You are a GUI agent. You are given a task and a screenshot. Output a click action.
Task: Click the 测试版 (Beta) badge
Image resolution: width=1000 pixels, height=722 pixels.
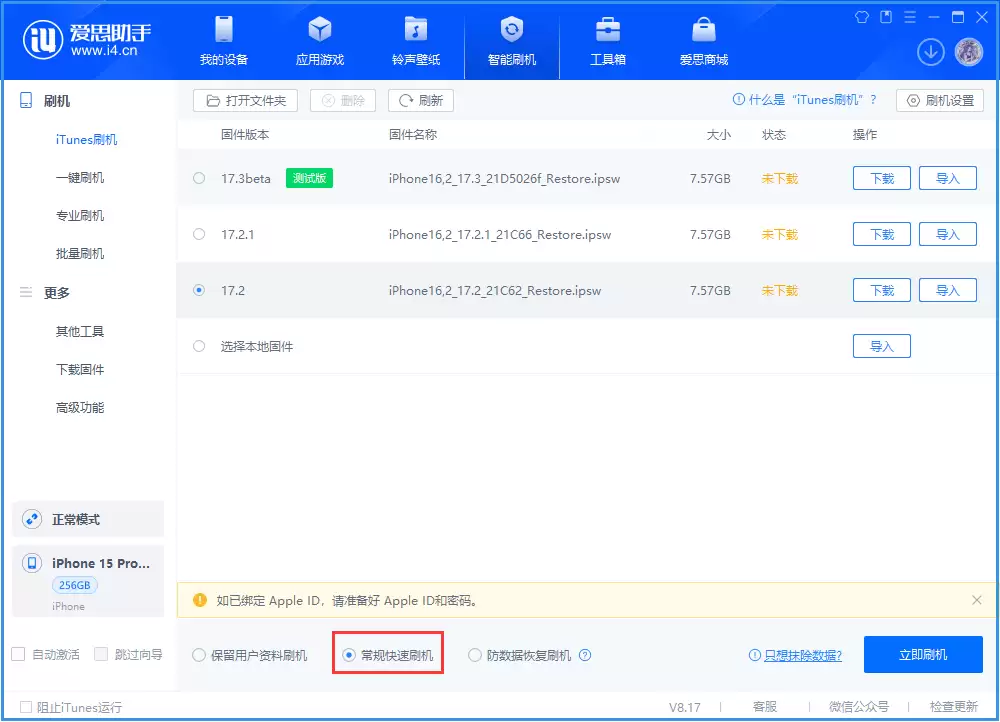[309, 178]
